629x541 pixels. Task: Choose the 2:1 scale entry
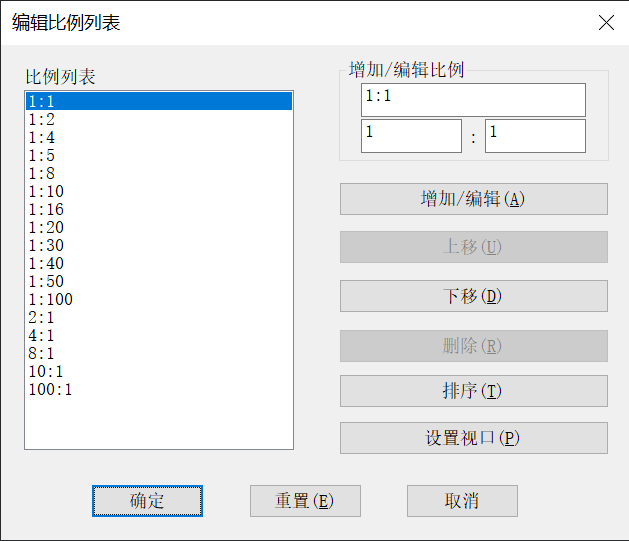[42, 317]
